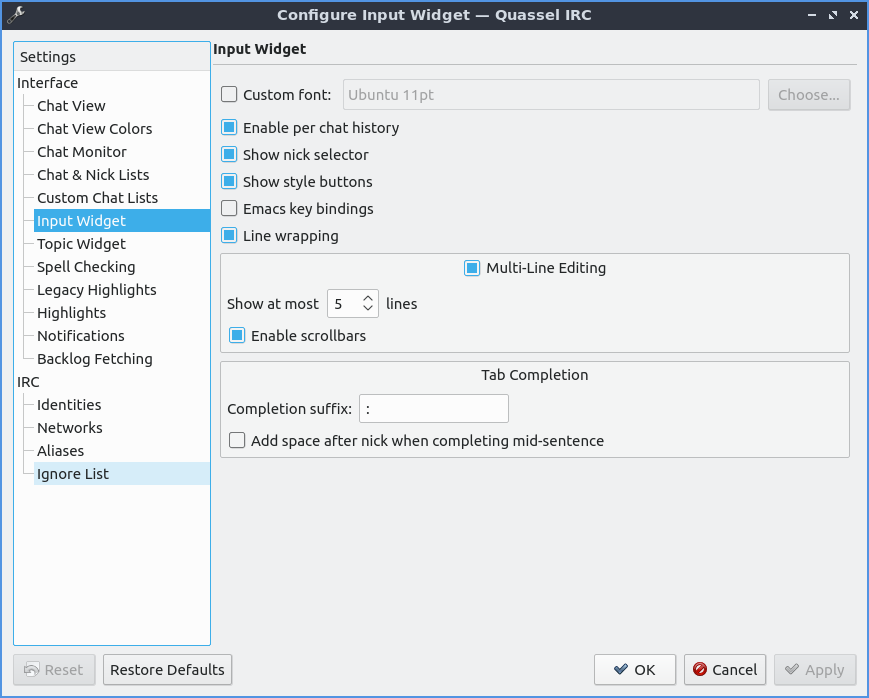Turn off Line wrapping
The height and width of the screenshot is (698, 869).
tap(229, 236)
